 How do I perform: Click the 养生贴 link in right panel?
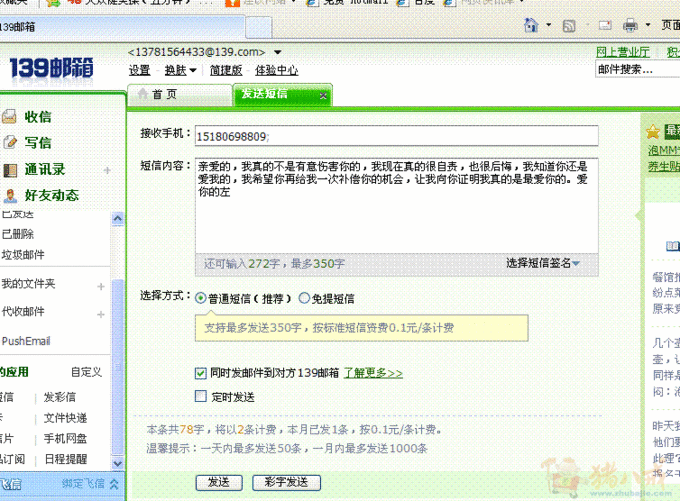664,166
